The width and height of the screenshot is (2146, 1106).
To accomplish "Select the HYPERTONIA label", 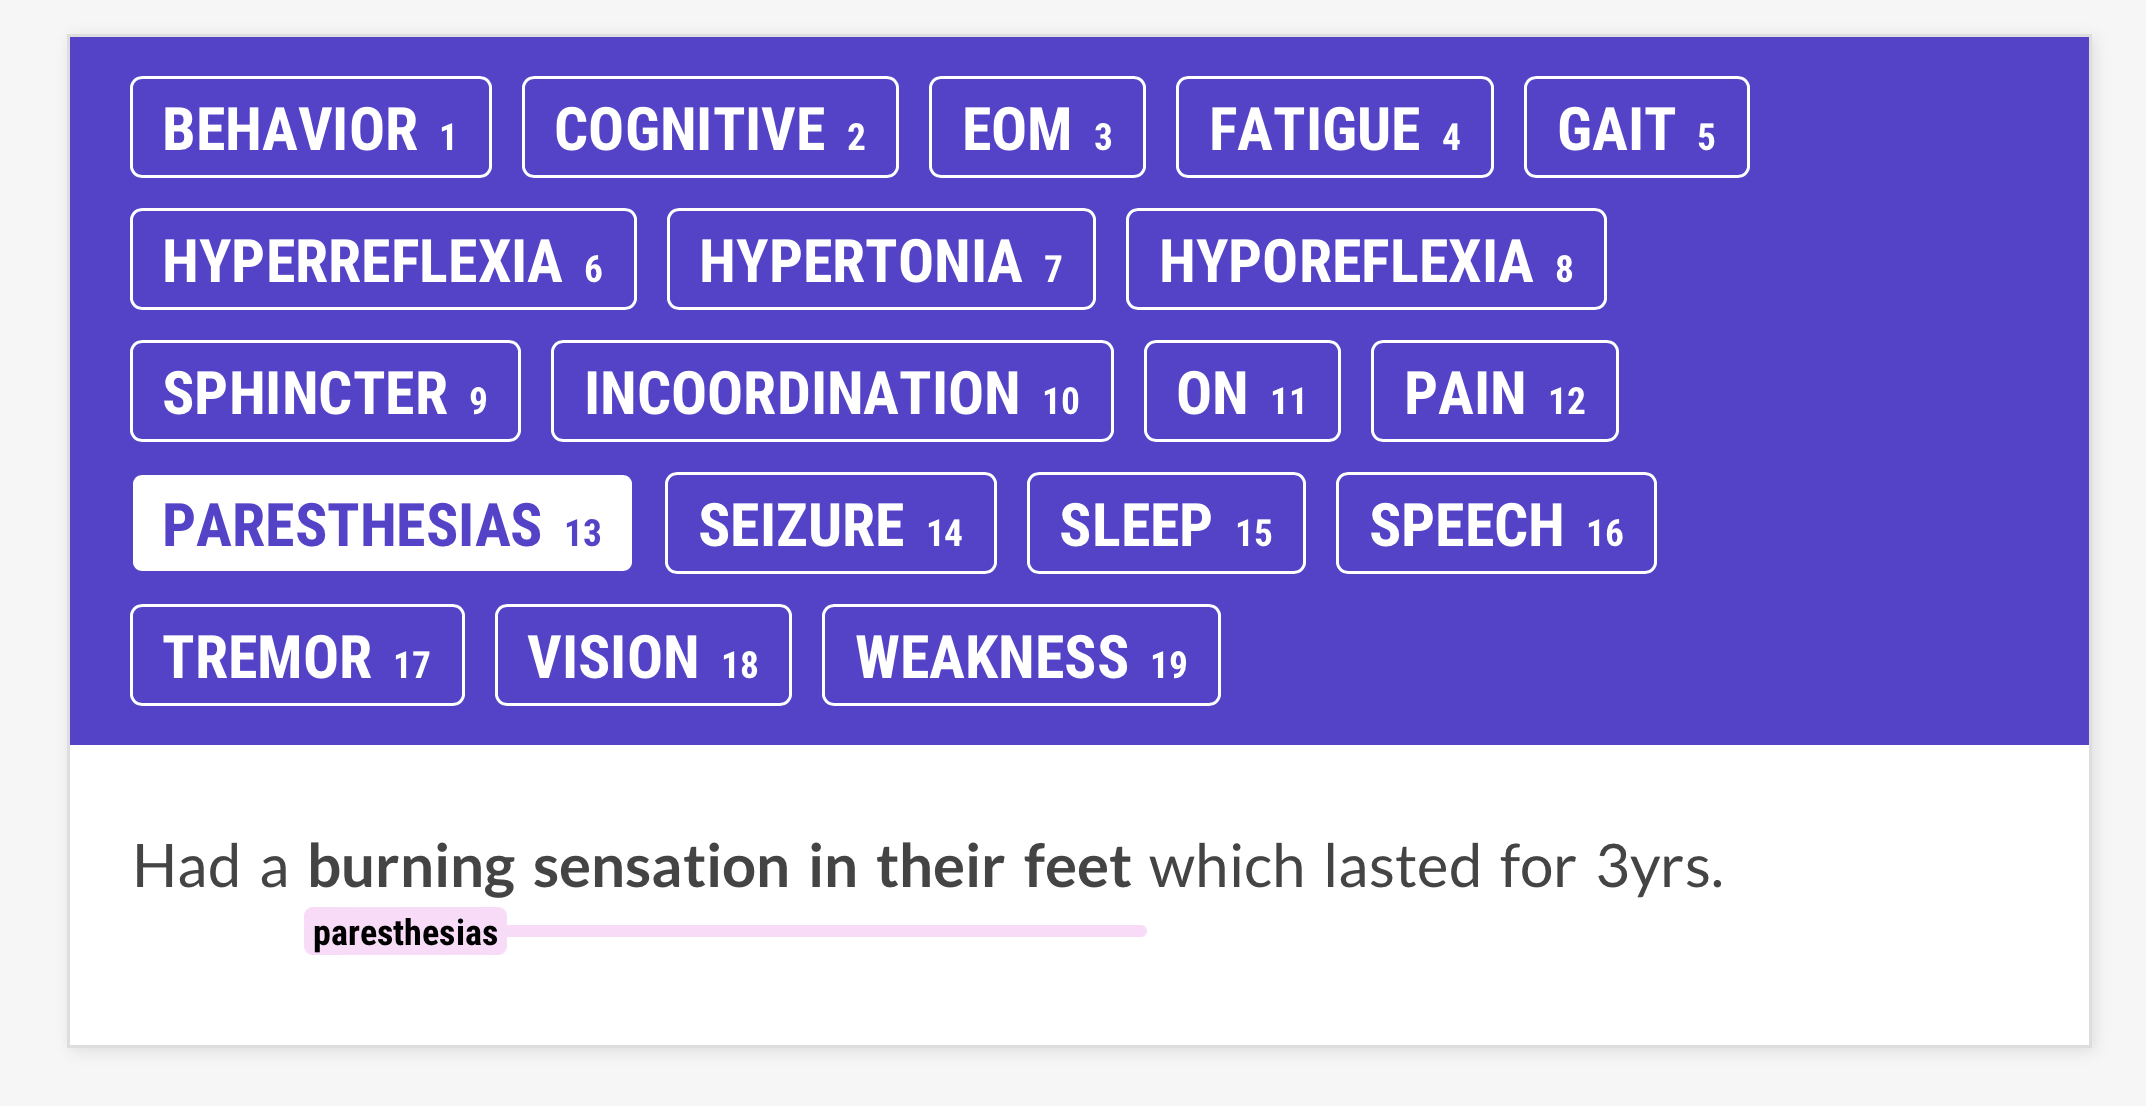I will click(880, 260).
